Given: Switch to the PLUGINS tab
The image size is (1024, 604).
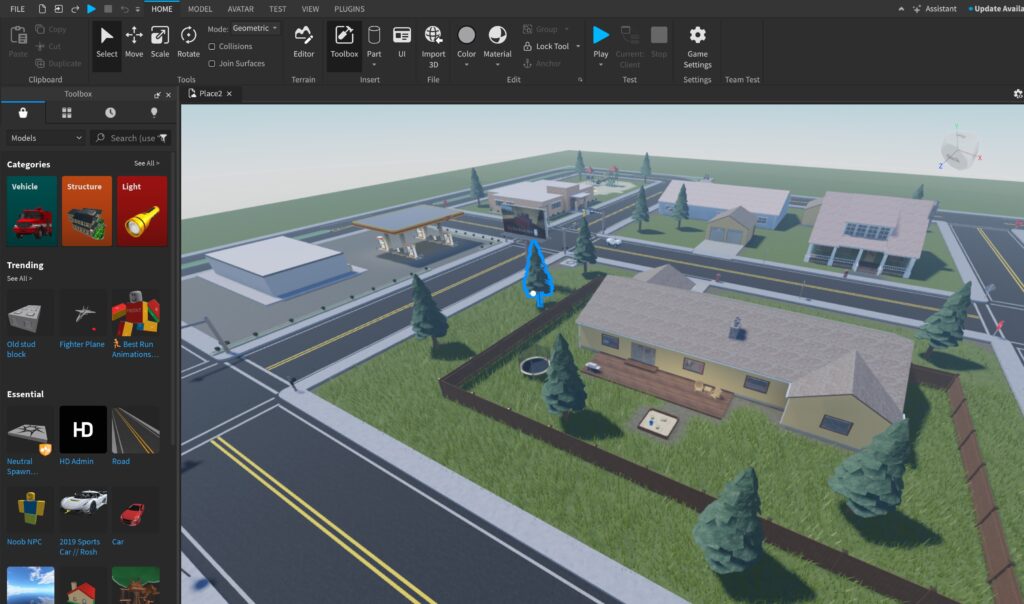Looking at the screenshot, I should coord(349,9).
